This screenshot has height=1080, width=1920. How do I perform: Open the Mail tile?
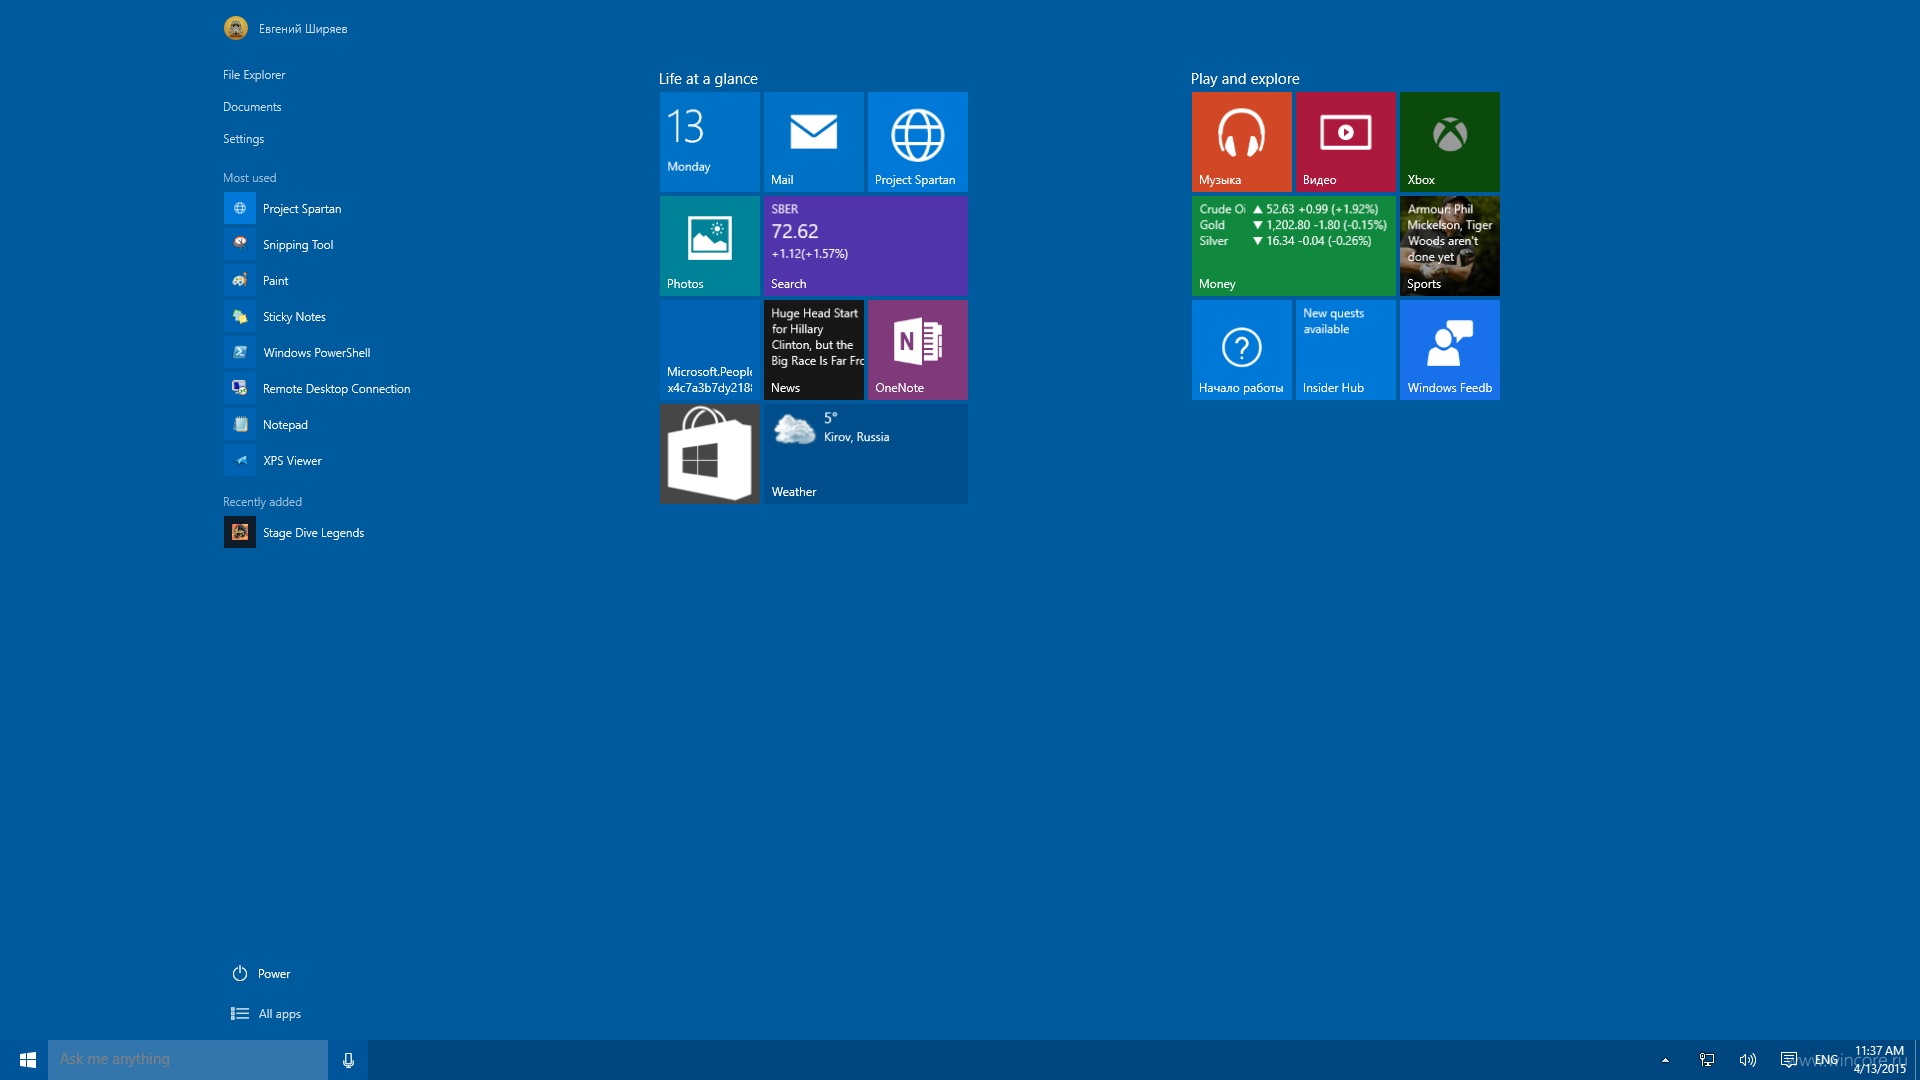813,142
